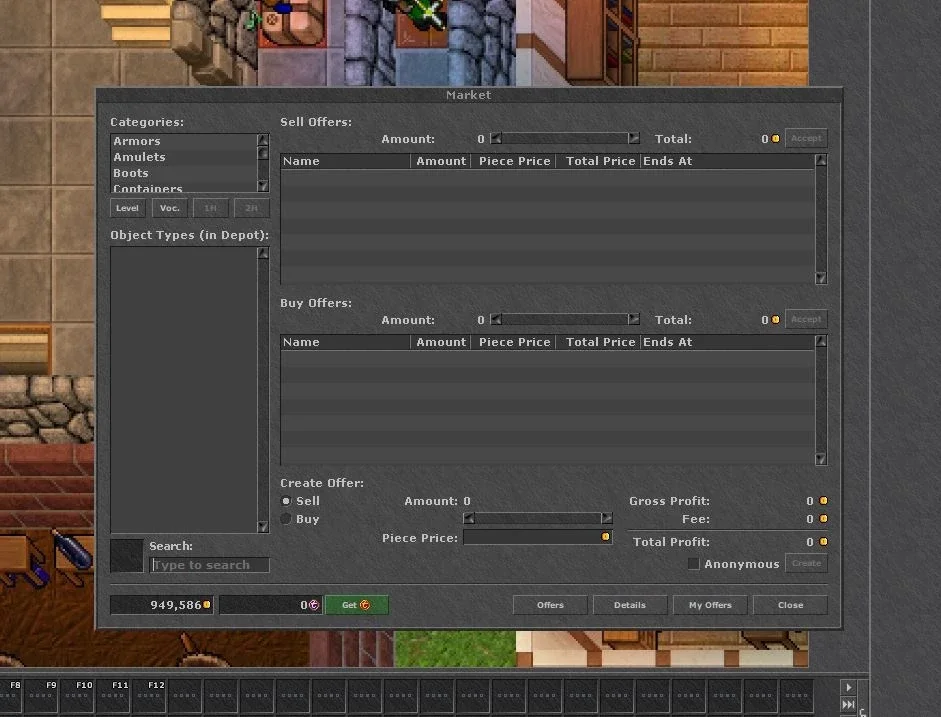The width and height of the screenshot is (941, 717).
Task: Open the Offers view
Action: click(x=550, y=605)
